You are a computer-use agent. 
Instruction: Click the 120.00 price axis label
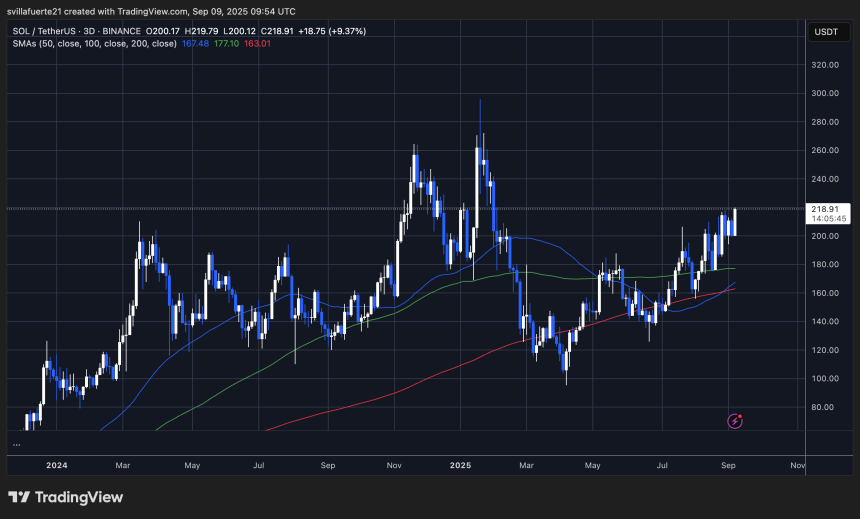pos(825,350)
